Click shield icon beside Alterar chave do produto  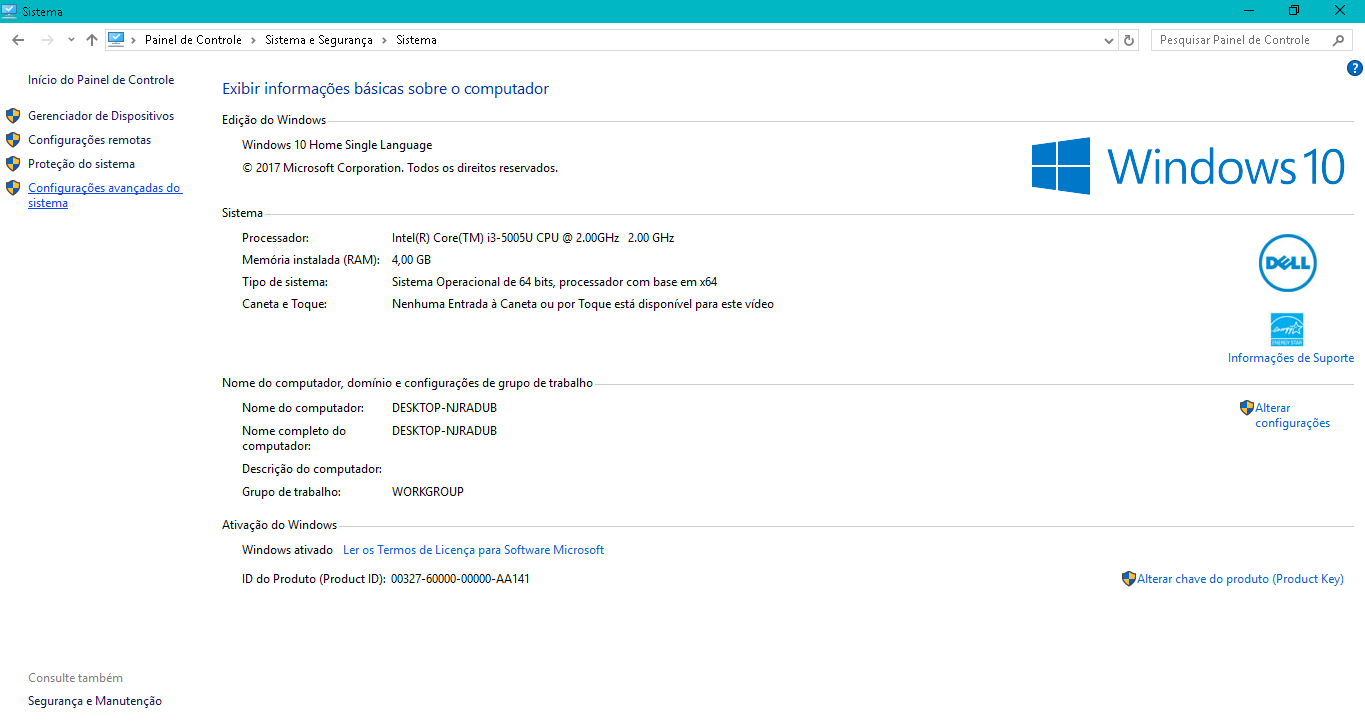(1129, 579)
